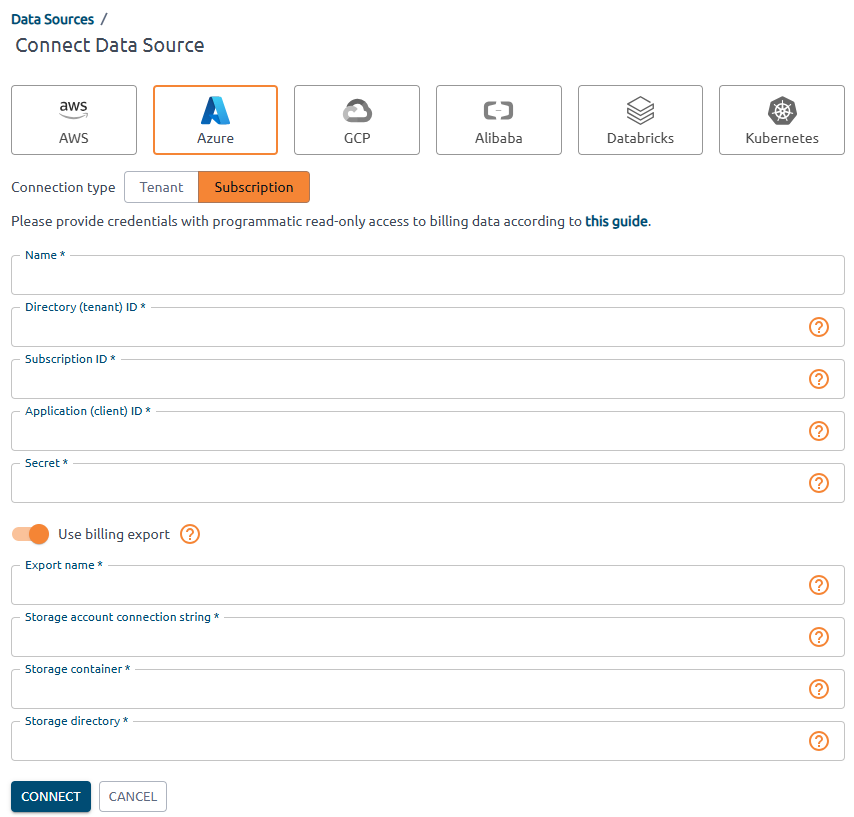Show help for Storage directory

point(819,741)
